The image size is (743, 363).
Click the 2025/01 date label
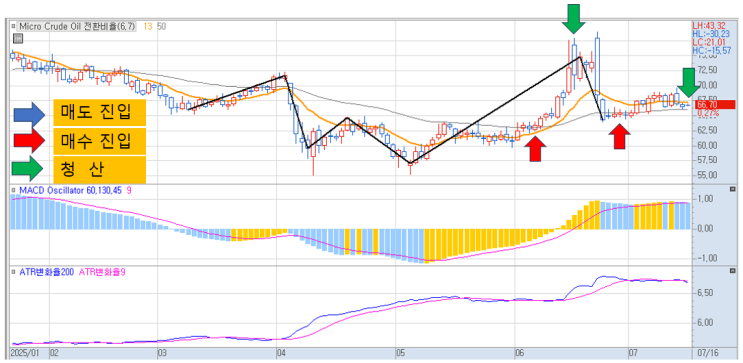coord(24,354)
